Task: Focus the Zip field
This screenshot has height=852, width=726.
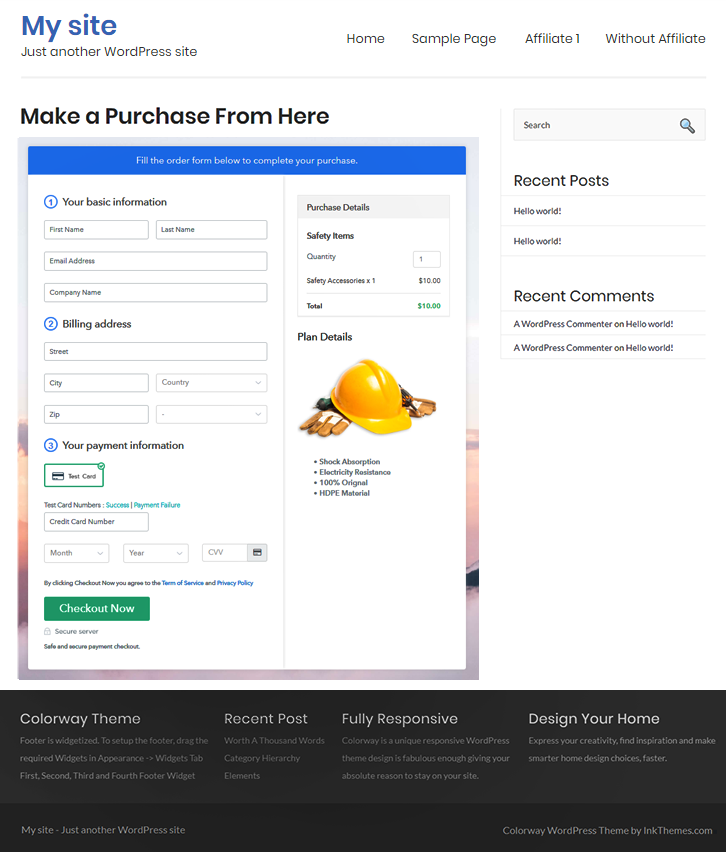Action: 96,414
